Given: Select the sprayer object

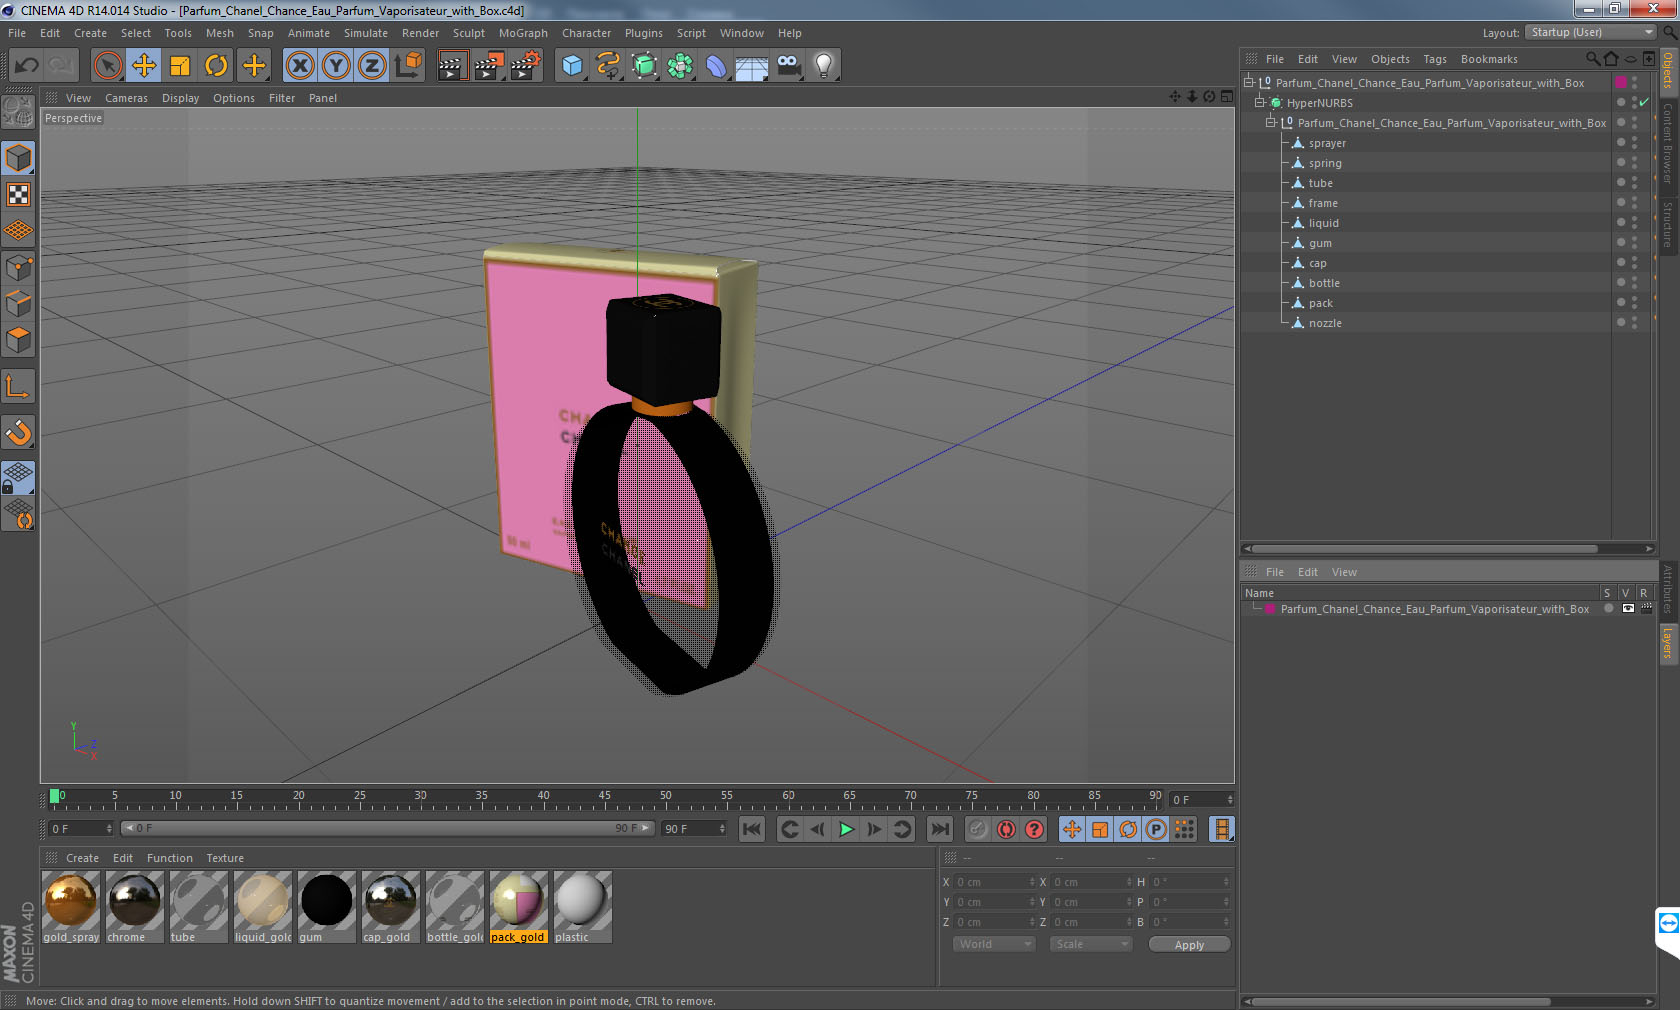Looking at the screenshot, I should tap(1327, 143).
